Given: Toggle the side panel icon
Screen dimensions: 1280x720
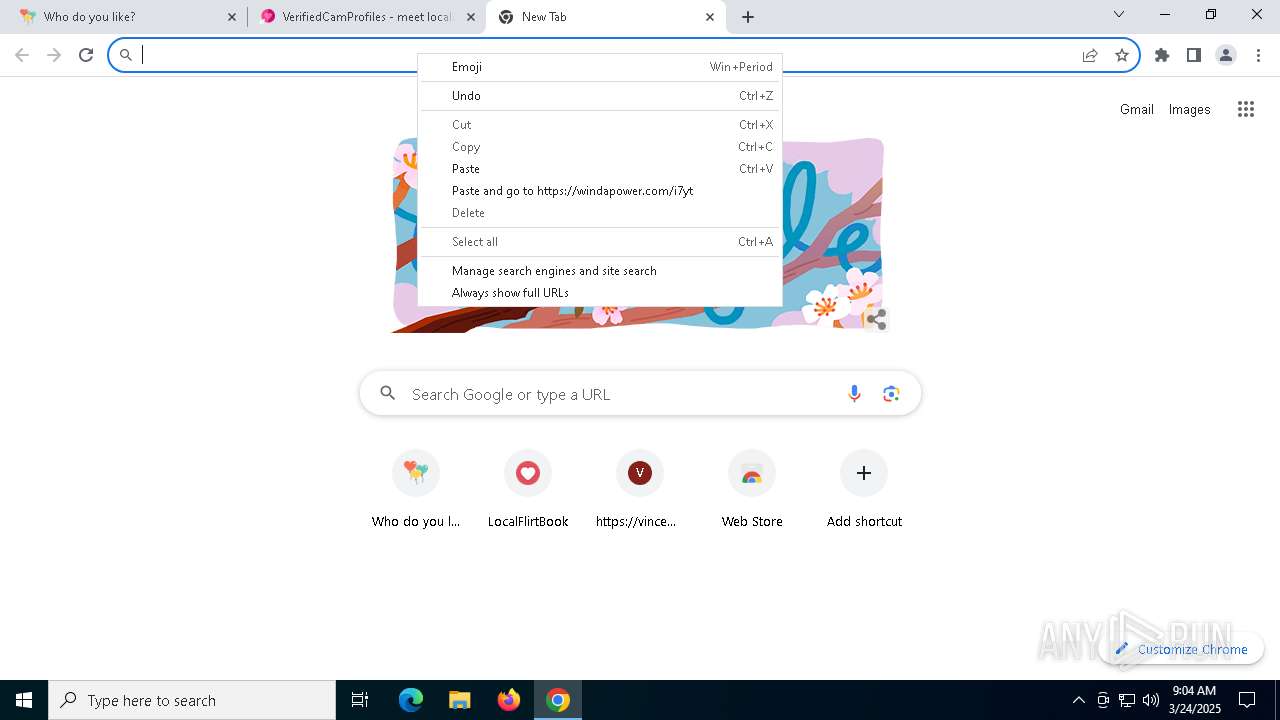Looking at the screenshot, I should 1194,55.
